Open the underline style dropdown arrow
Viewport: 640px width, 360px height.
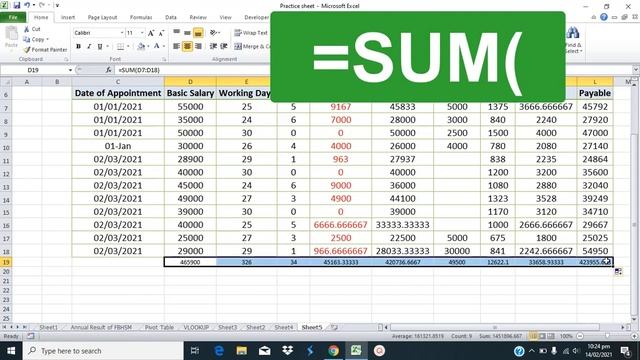107,47
